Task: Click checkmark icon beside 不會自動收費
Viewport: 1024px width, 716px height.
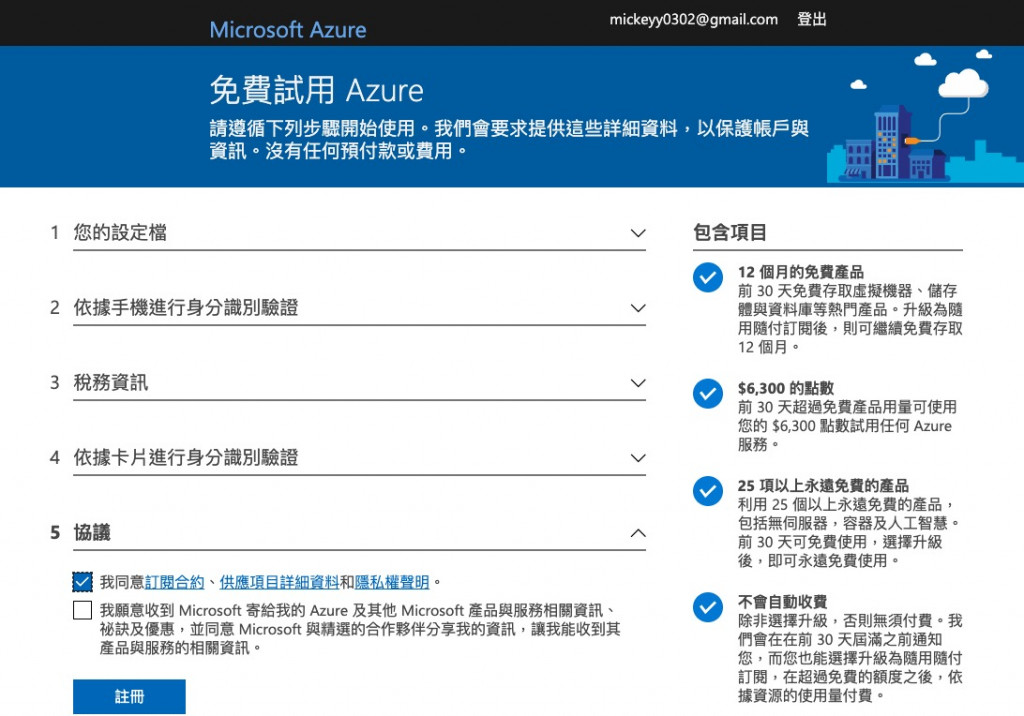Action: point(708,608)
